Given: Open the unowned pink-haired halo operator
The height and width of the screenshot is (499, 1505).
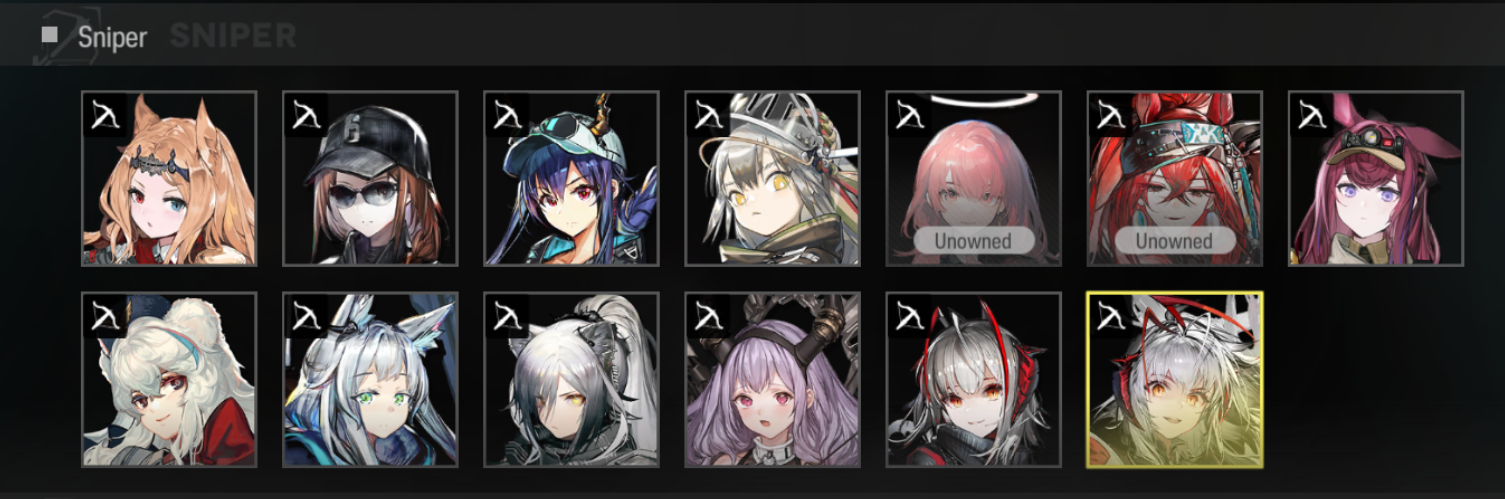Looking at the screenshot, I should click(973, 178).
